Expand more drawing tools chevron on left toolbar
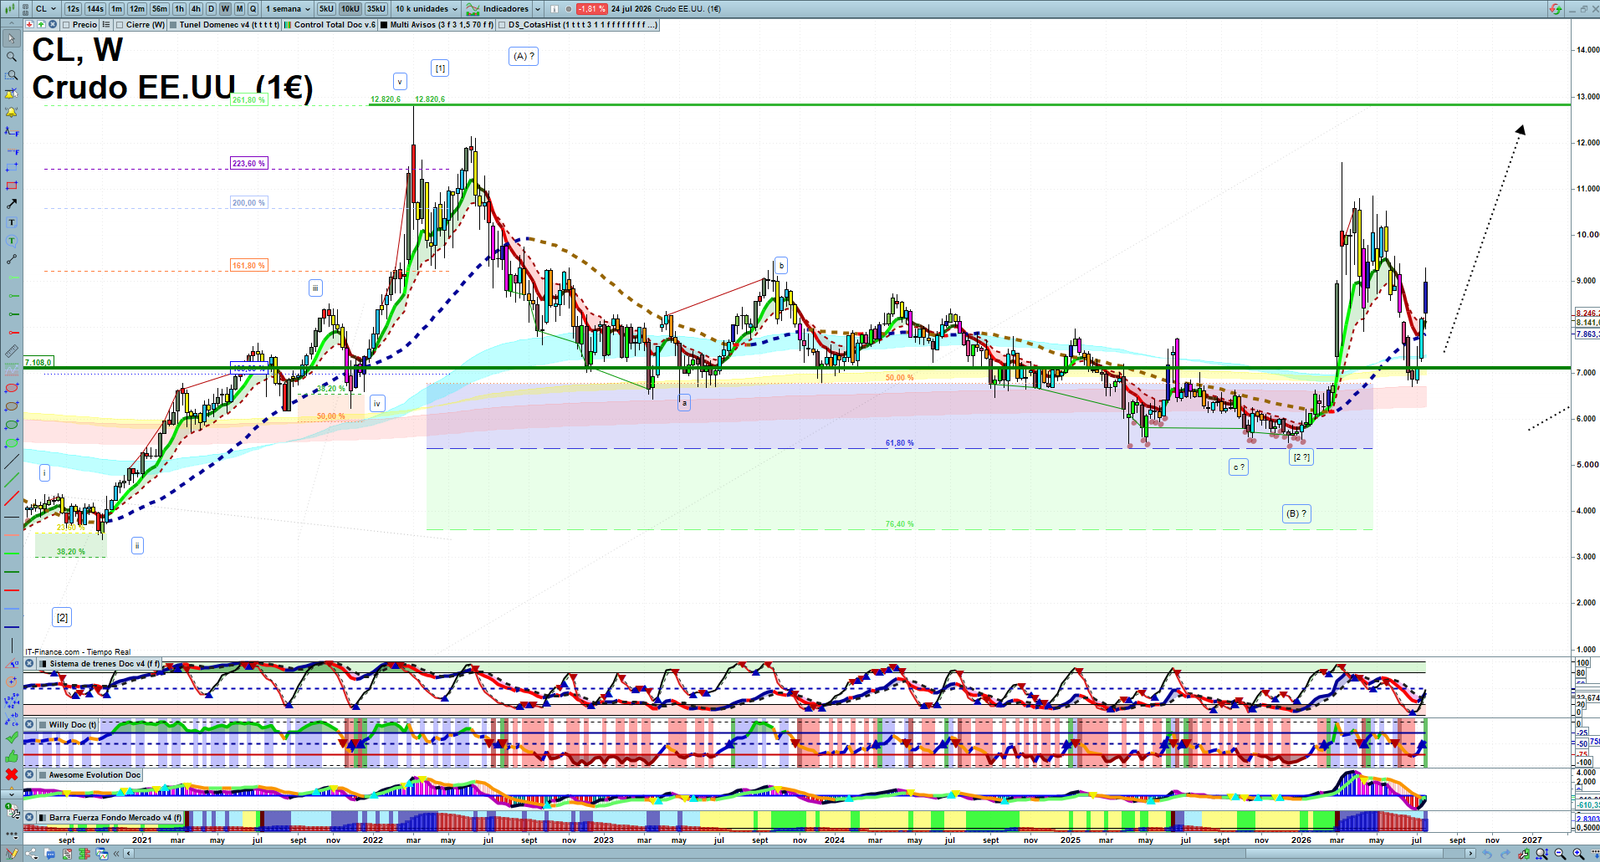 point(12,794)
